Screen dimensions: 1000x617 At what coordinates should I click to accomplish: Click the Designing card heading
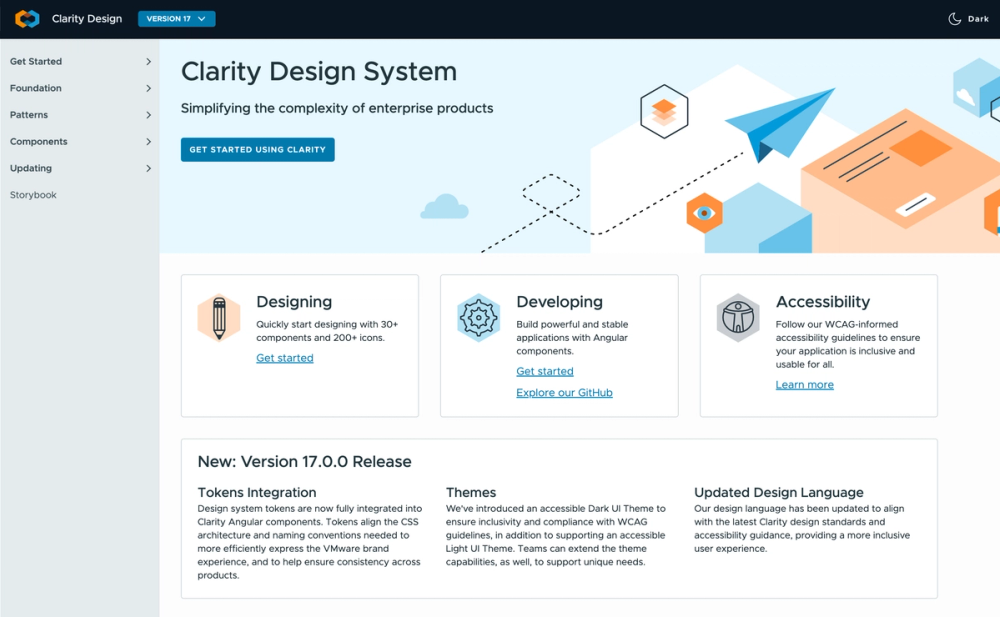[294, 302]
